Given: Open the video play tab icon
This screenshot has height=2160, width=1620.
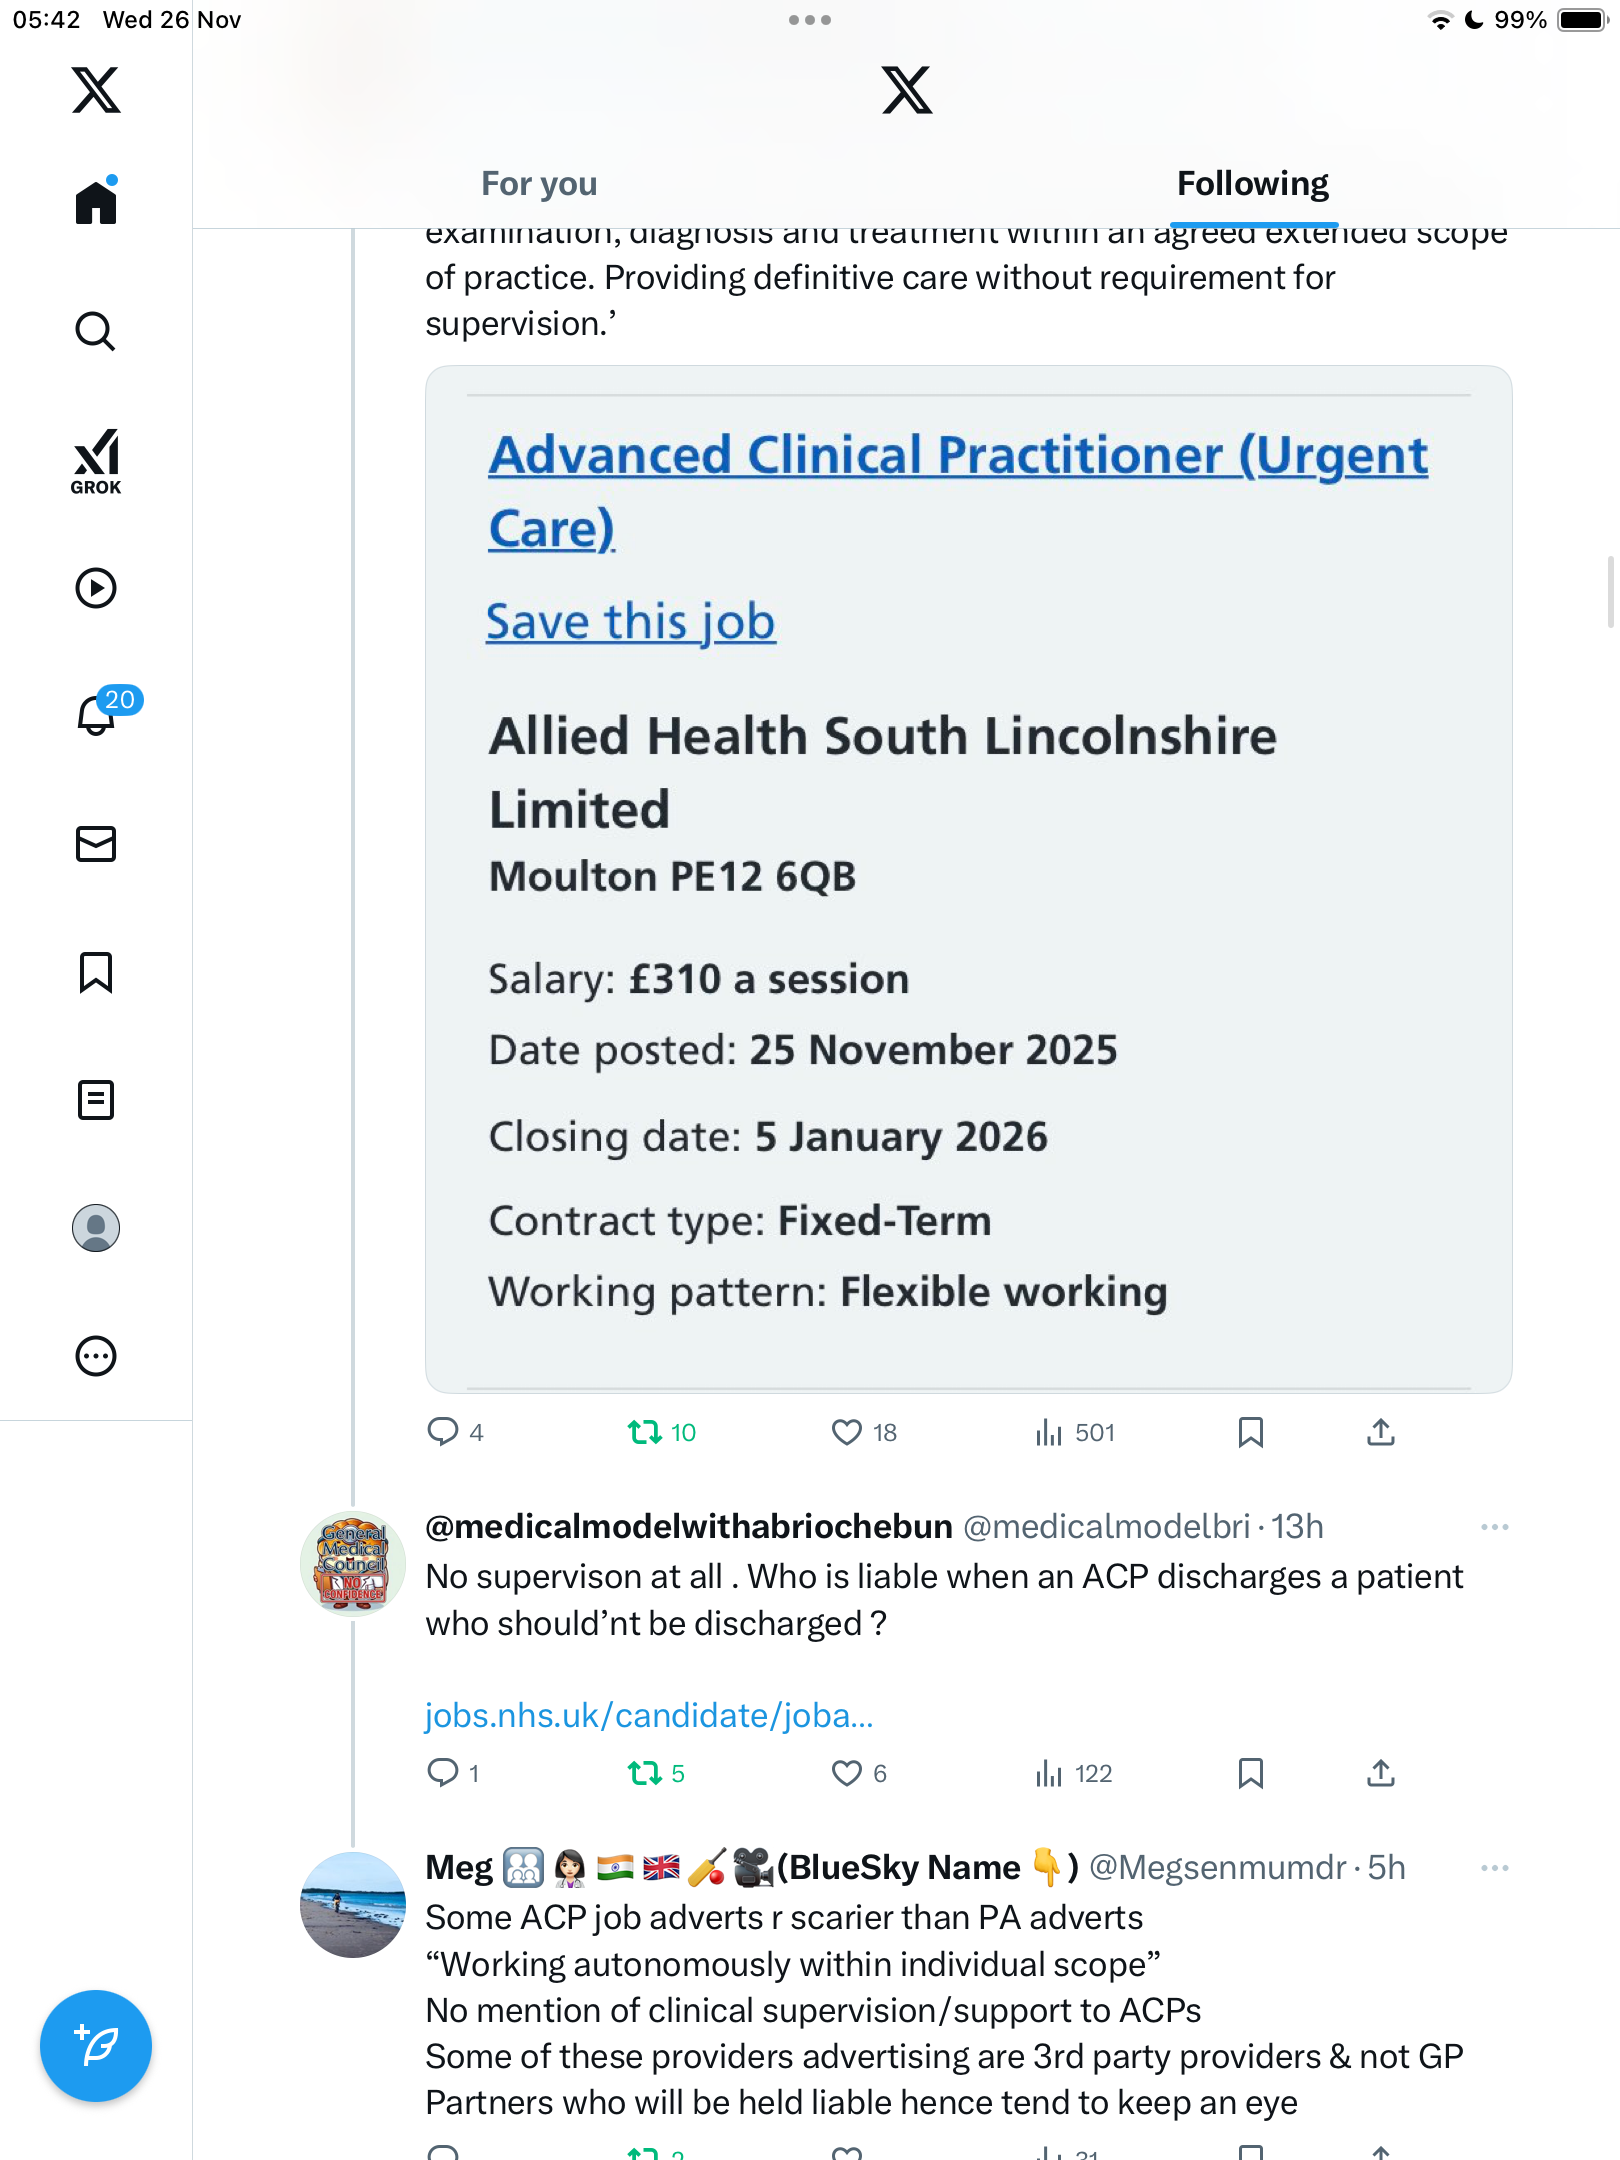Looking at the screenshot, I should pos(96,588).
